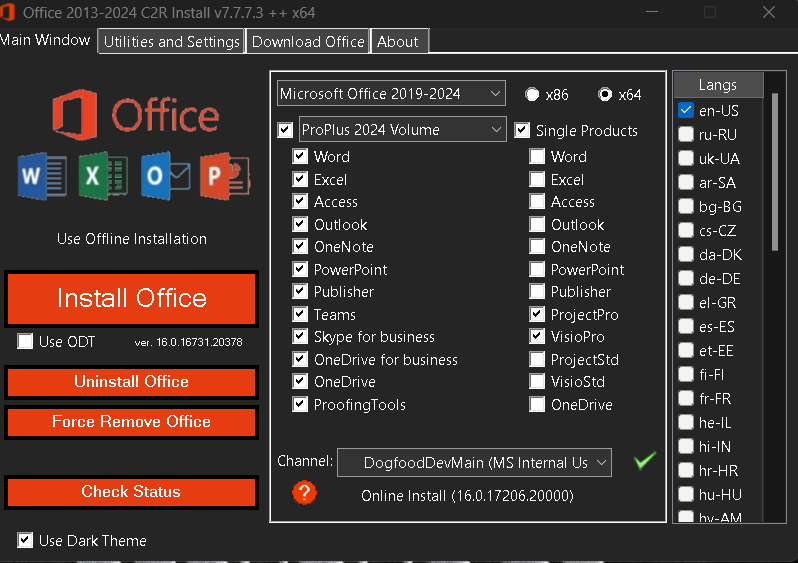Open the ProPlus 2024 Volume edition dropdown
Screen dimensions: 798x563
point(403,130)
